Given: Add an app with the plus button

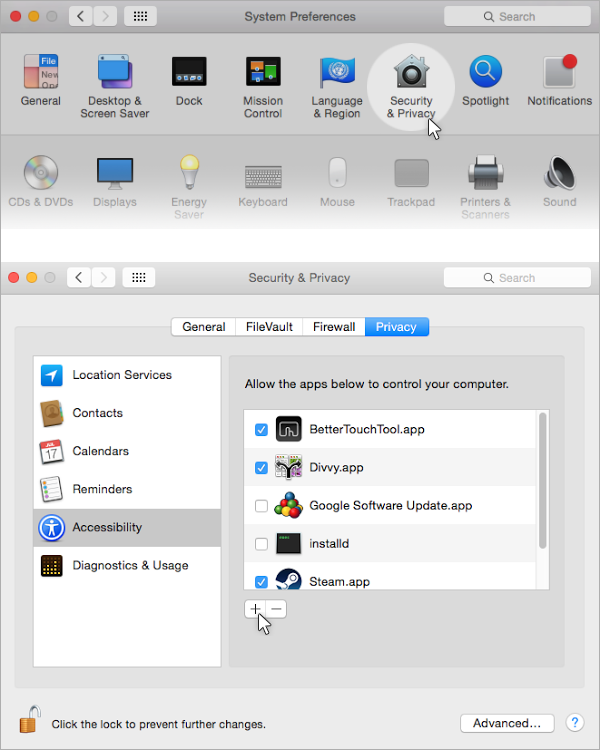Looking at the screenshot, I should (x=255, y=609).
